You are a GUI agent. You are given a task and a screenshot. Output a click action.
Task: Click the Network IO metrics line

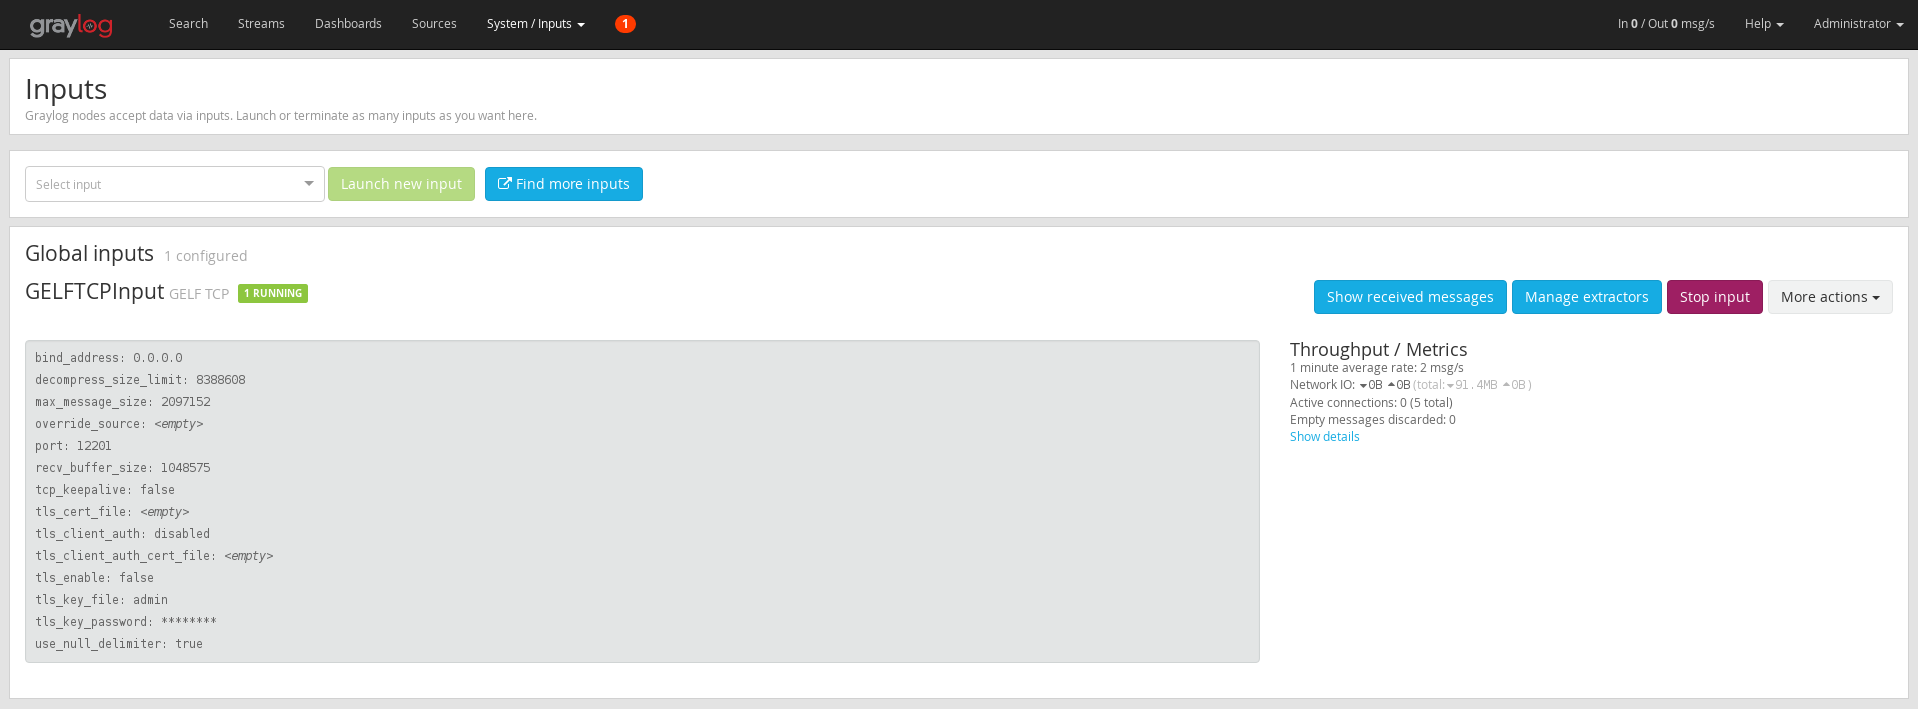(x=1411, y=385)
